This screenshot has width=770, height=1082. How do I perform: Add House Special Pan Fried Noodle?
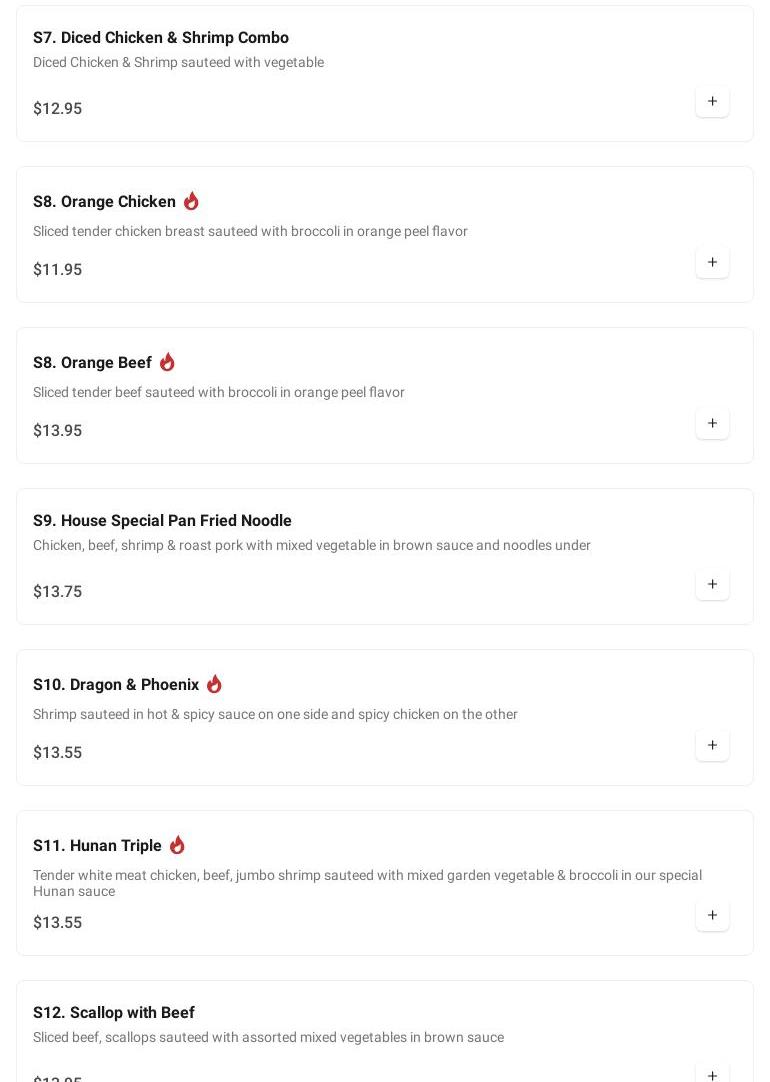pyautogui.click(x=712, y=584)
